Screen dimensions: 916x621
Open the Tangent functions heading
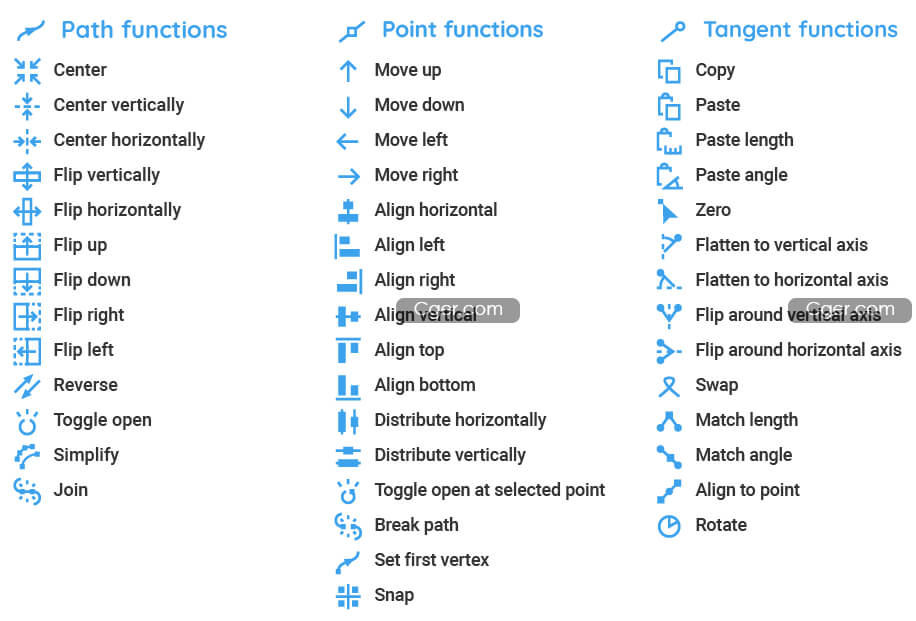(800, 29)
